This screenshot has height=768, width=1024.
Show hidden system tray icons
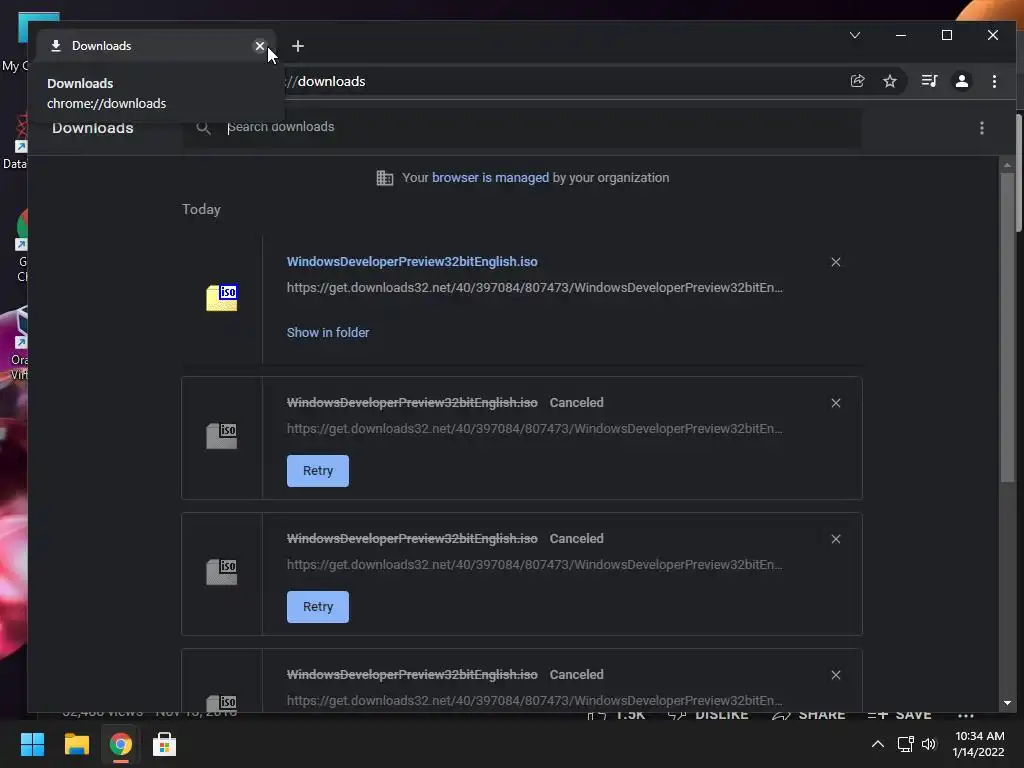tap(878, 744)
